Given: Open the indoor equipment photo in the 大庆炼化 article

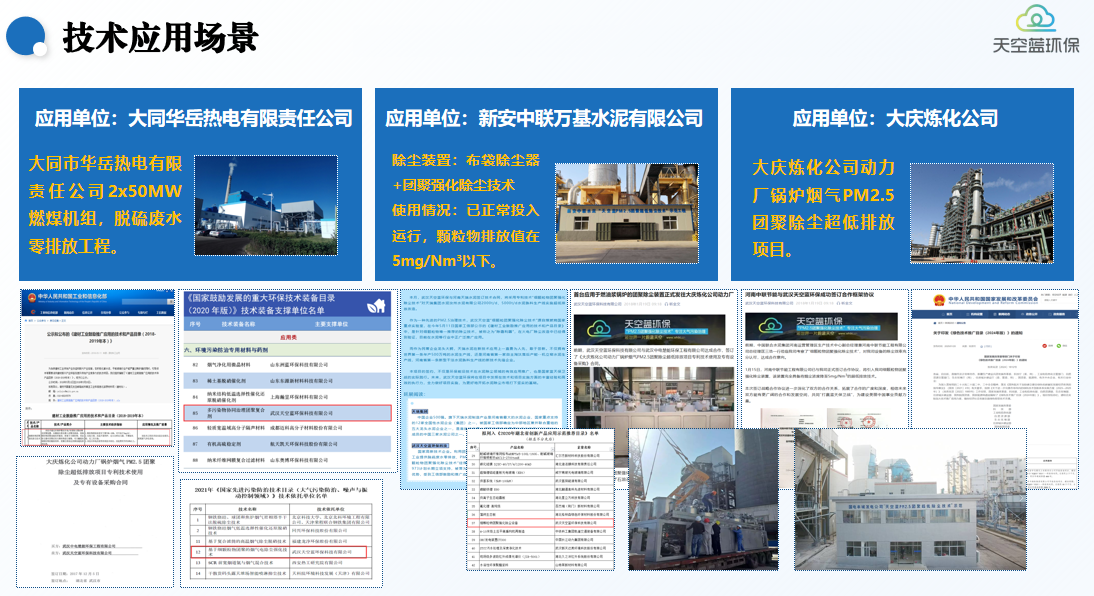Looking at the screenshot, I should (x=653, y=398).
